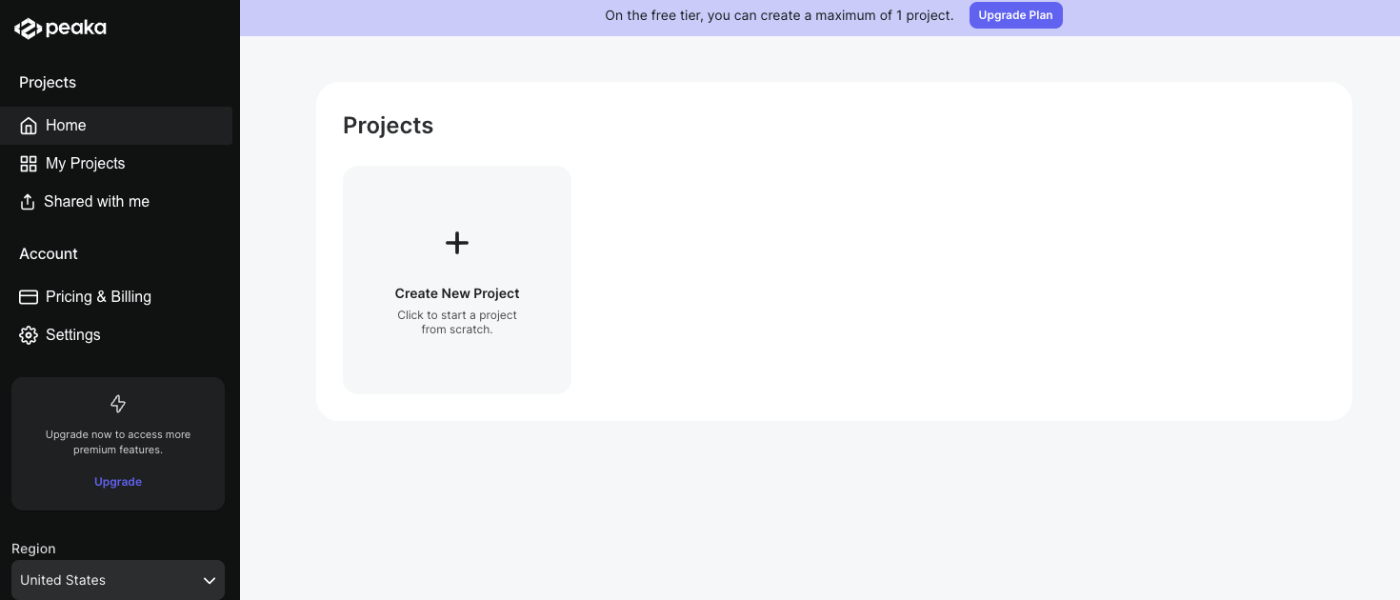Click the Home house icon
1400x600 pixels.
tap(28, 126)
